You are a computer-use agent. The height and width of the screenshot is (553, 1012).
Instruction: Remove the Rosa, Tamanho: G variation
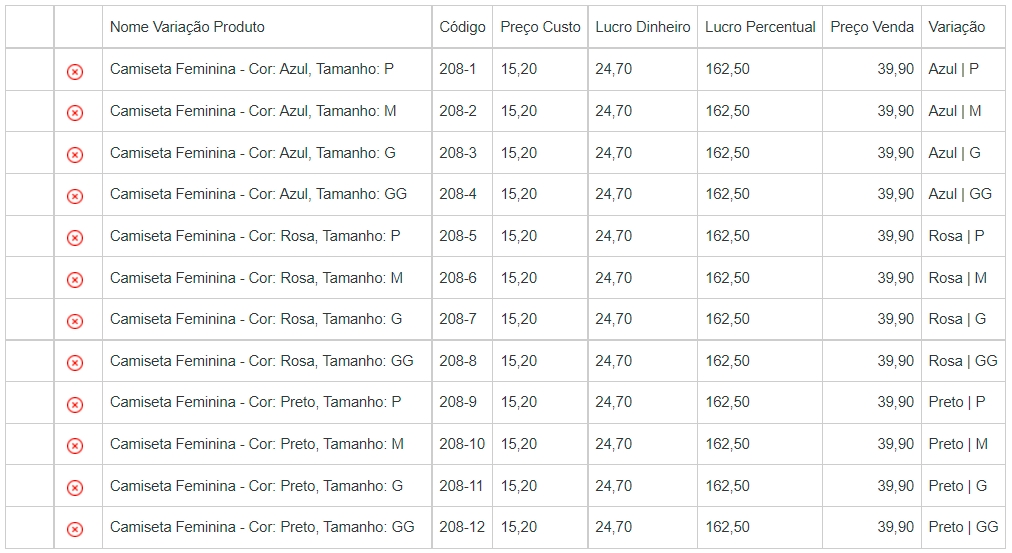74,321
